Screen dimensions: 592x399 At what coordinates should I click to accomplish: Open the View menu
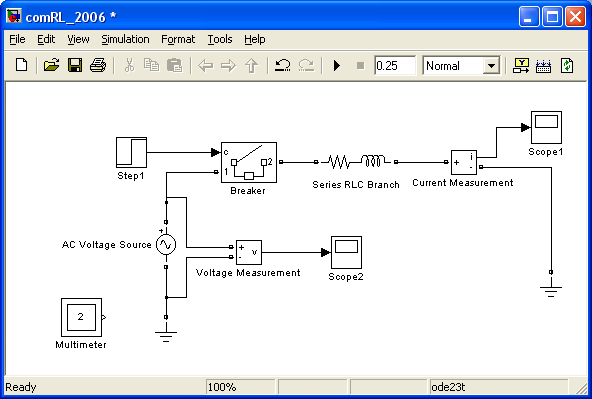pos(78,39)
